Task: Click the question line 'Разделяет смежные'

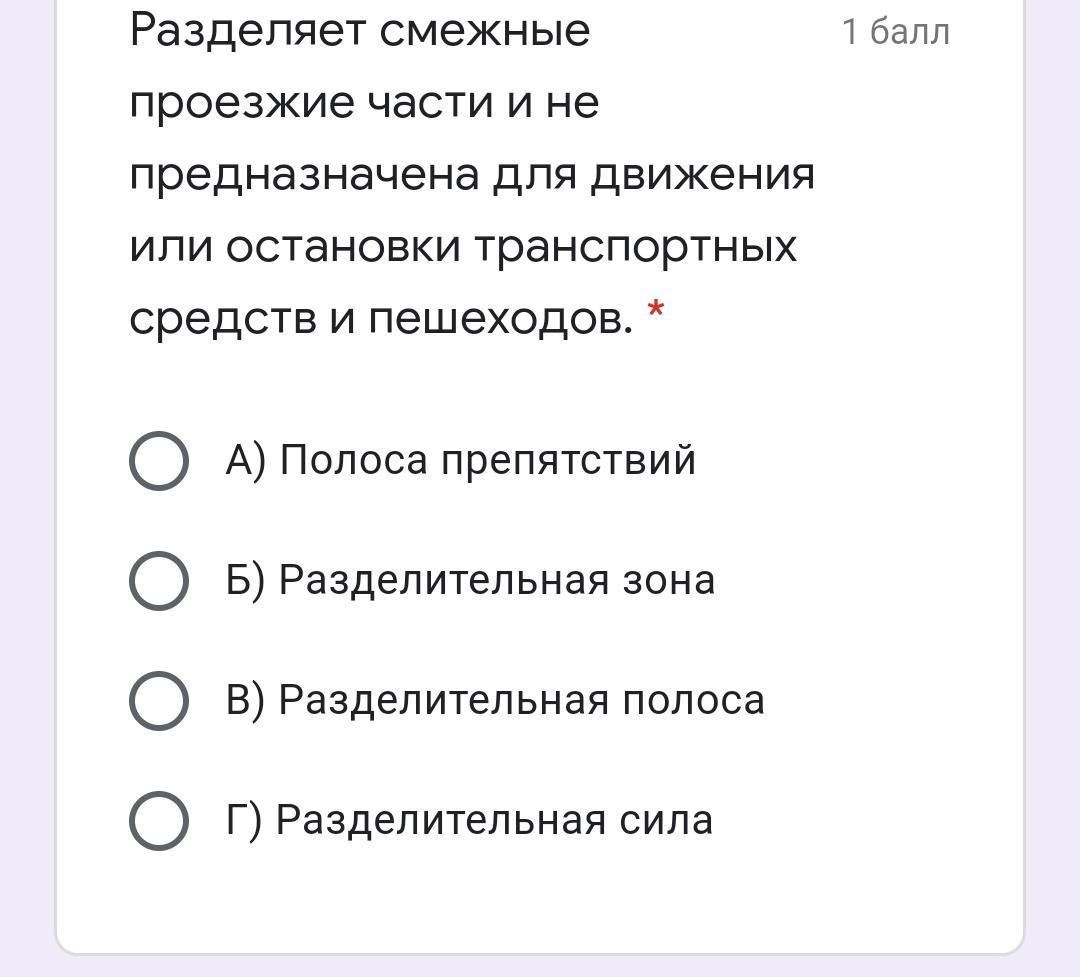Action: tap(360, 32)
